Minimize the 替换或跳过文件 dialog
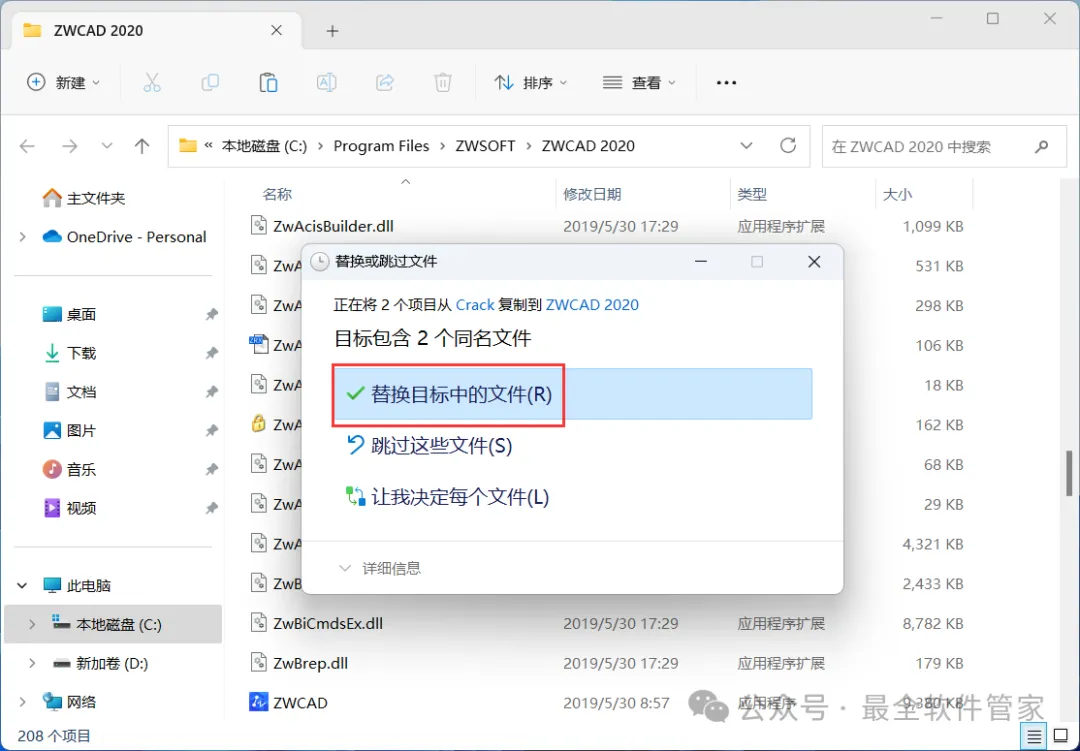Viewport: 1080px width, 751px height. (701, 262)
